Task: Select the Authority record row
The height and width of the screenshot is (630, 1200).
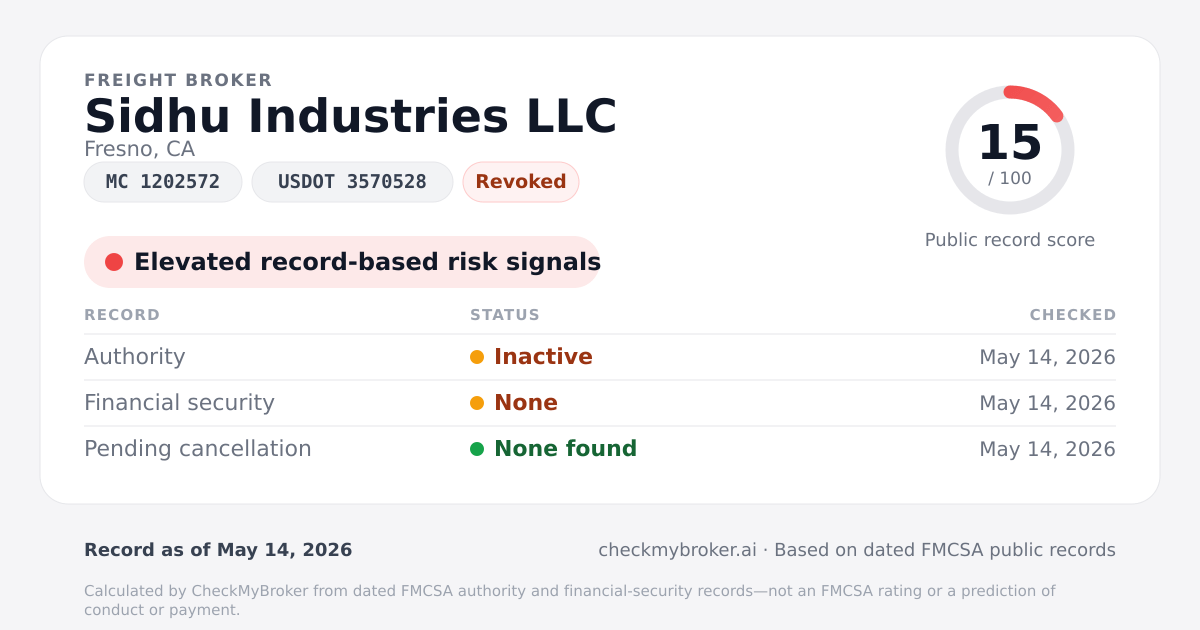Action: click(x=600, y=357)
